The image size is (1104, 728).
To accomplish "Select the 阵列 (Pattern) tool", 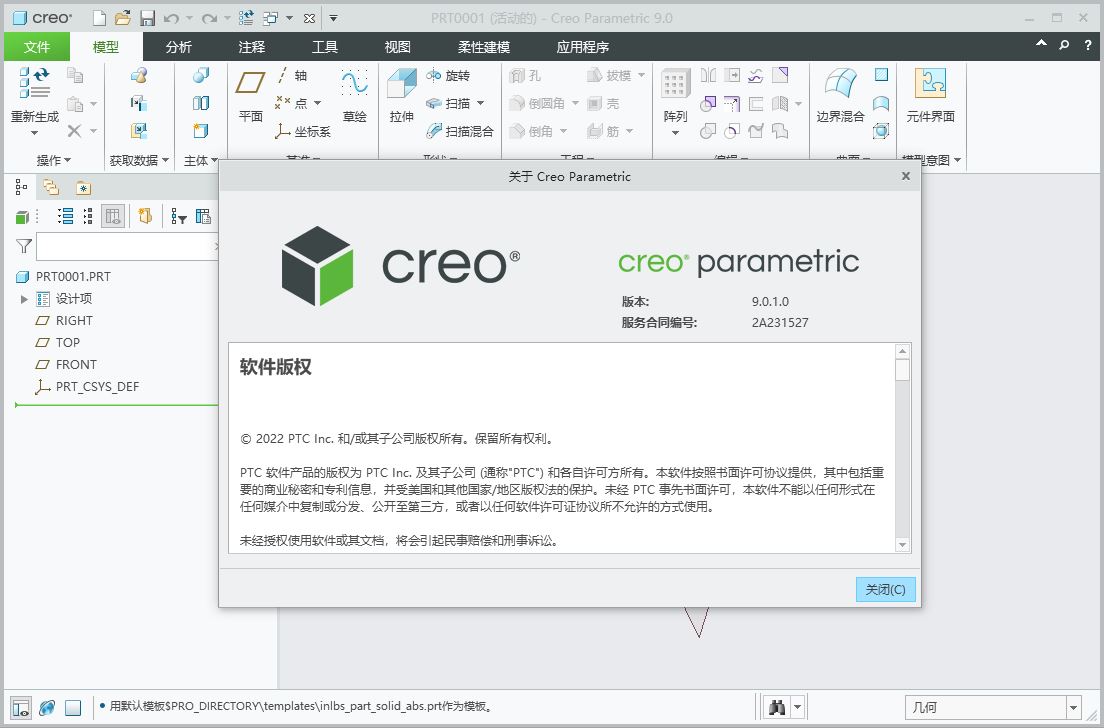I will click(x=676, y=96).
